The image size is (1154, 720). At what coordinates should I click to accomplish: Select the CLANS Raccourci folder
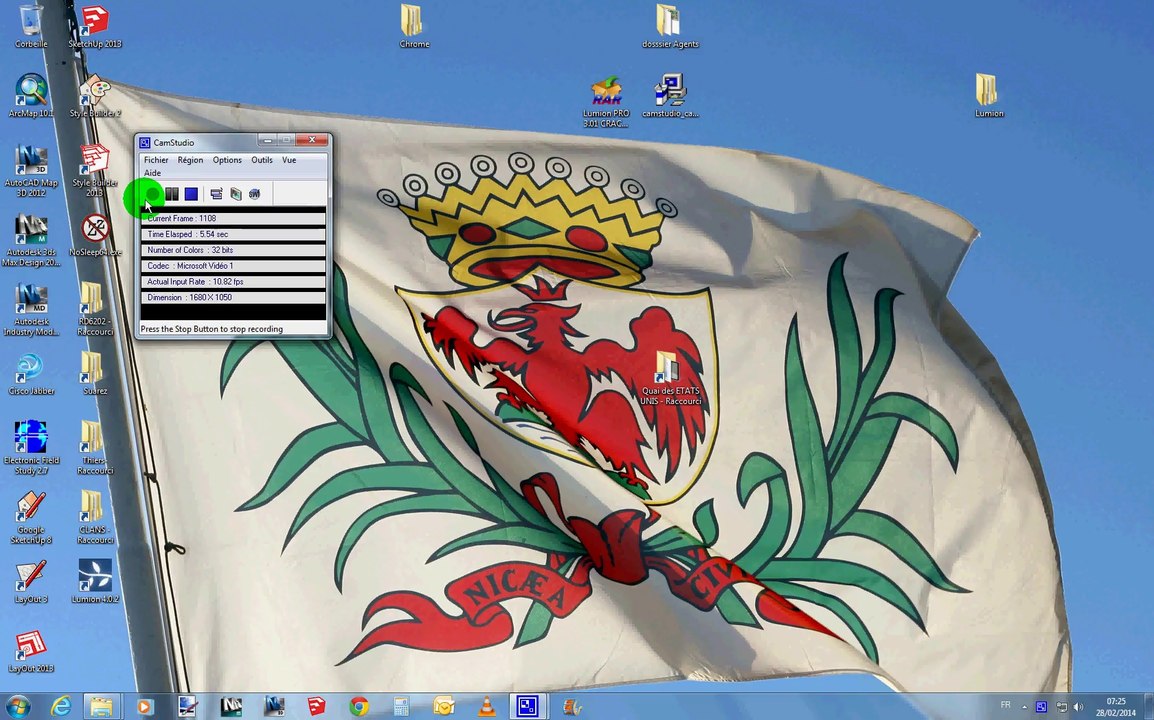pos(95,518)
